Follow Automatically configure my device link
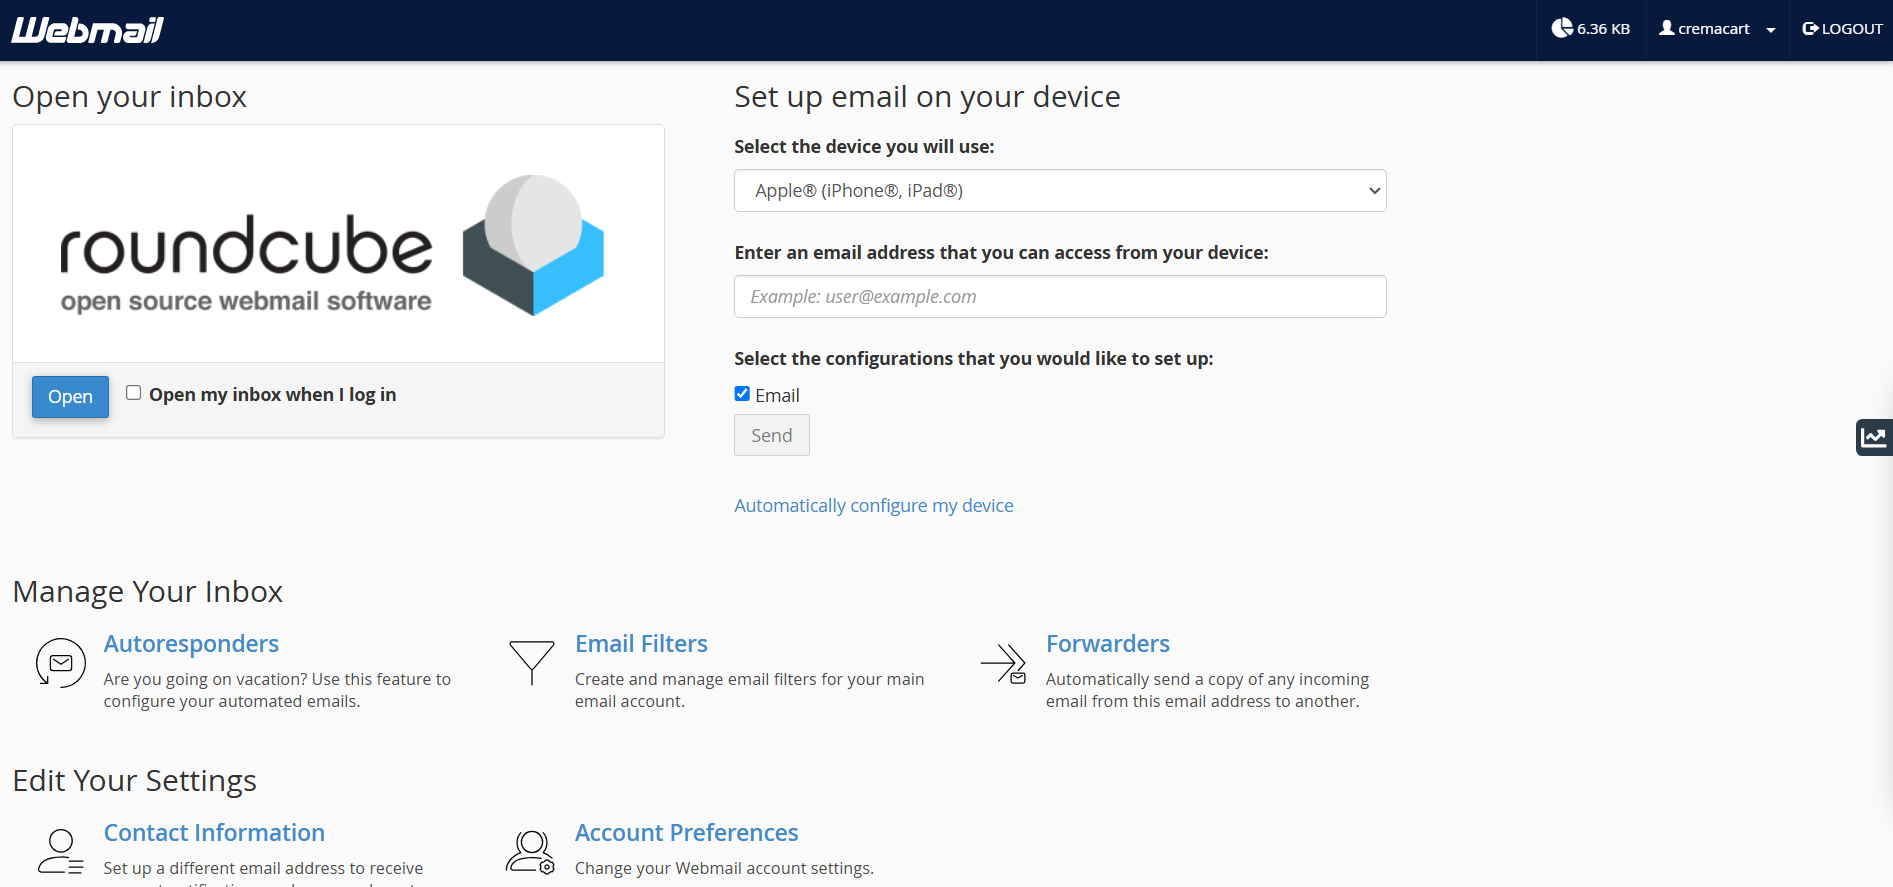 (874, 506)
